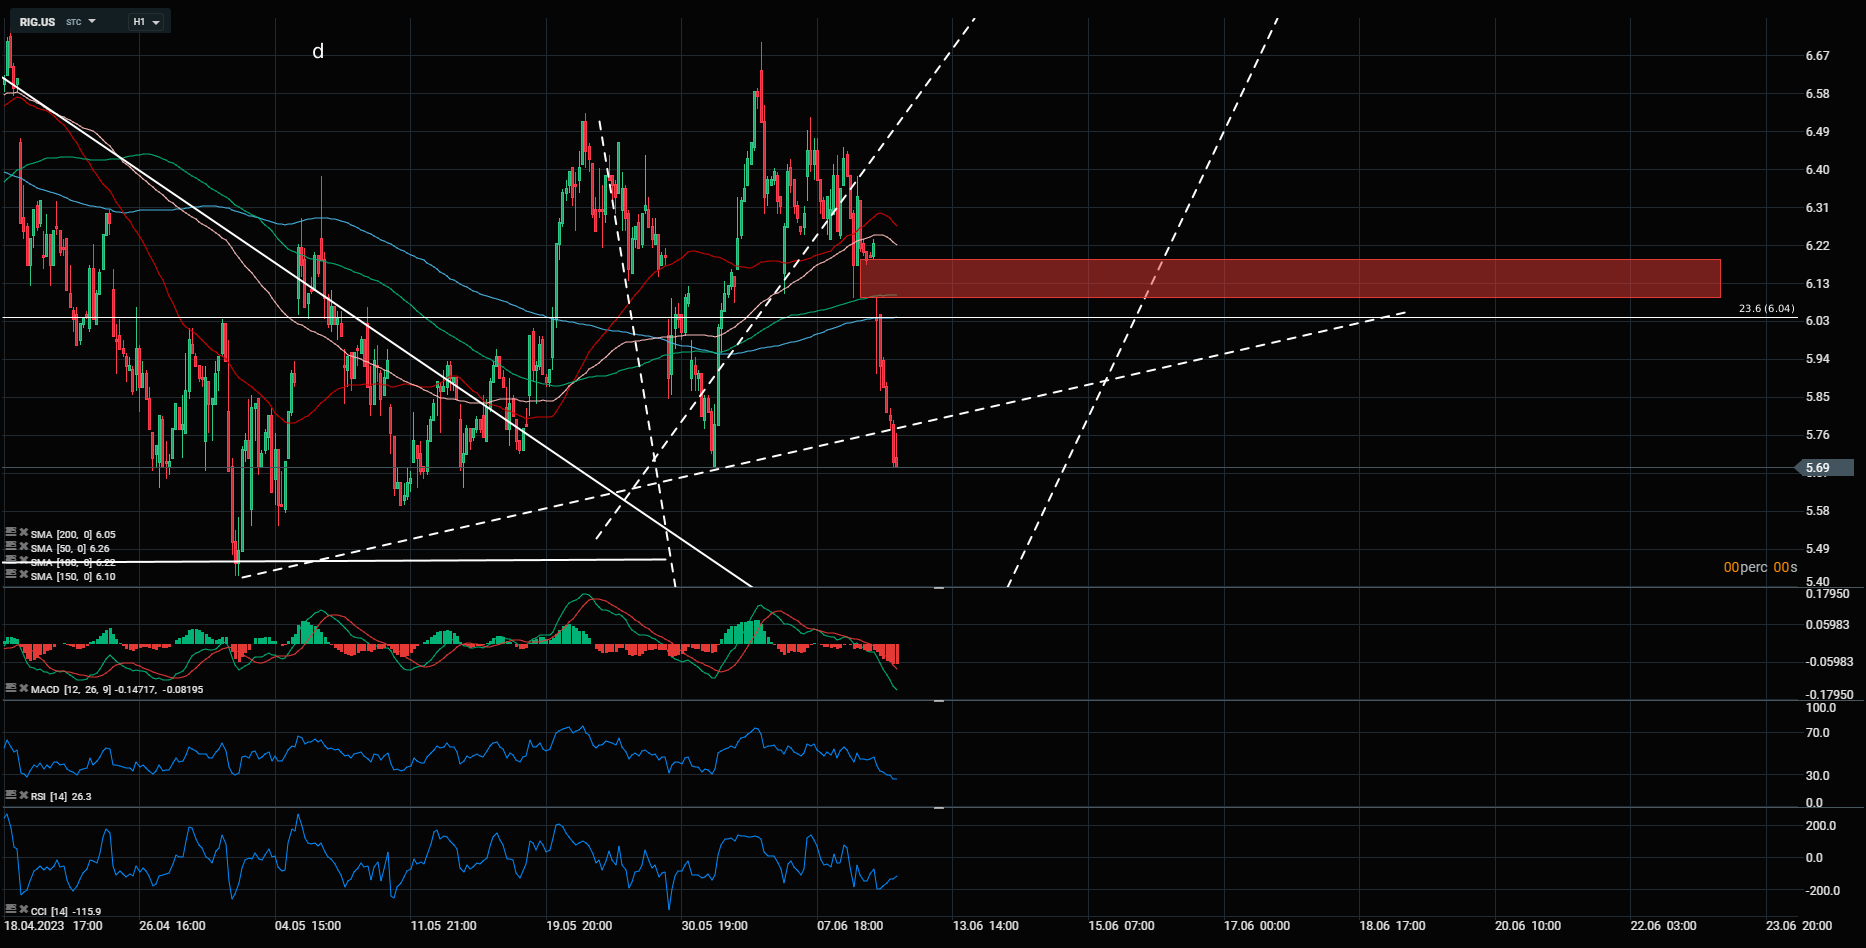
Task: Open RSI indicator settings icon
Action: click(11, 795)
